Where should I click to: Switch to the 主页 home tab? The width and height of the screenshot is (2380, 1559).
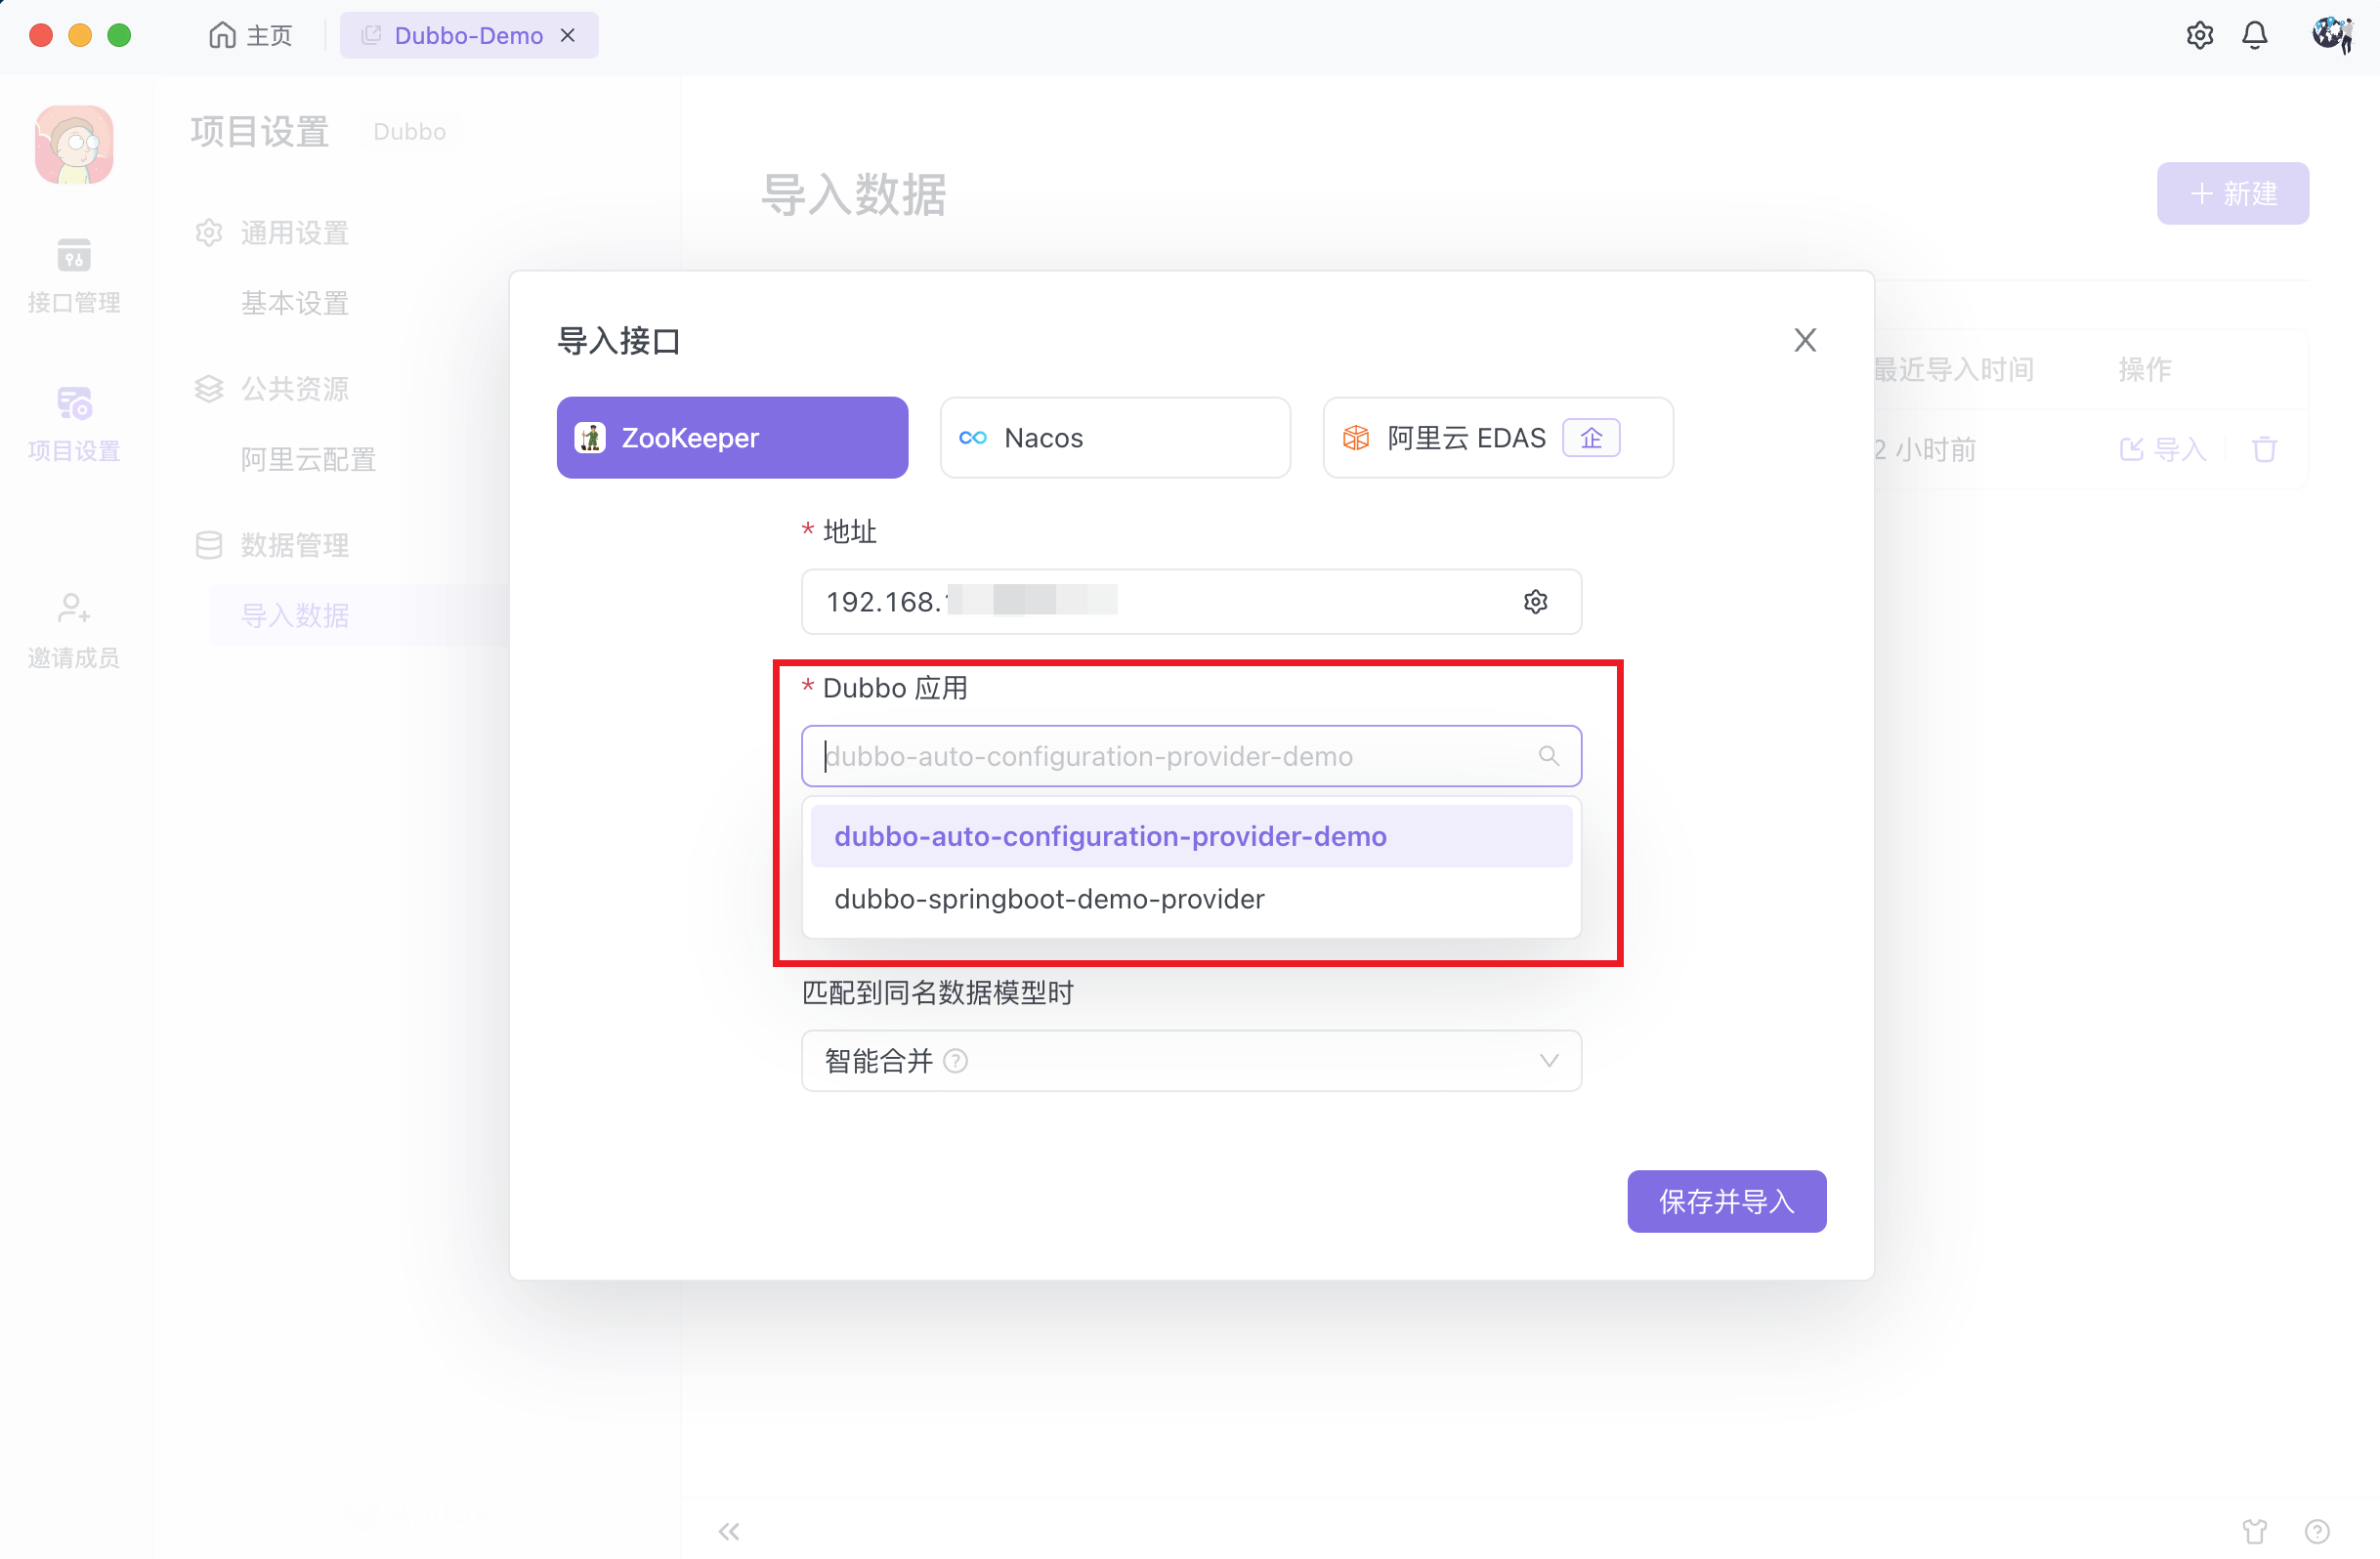pos(251,36)
